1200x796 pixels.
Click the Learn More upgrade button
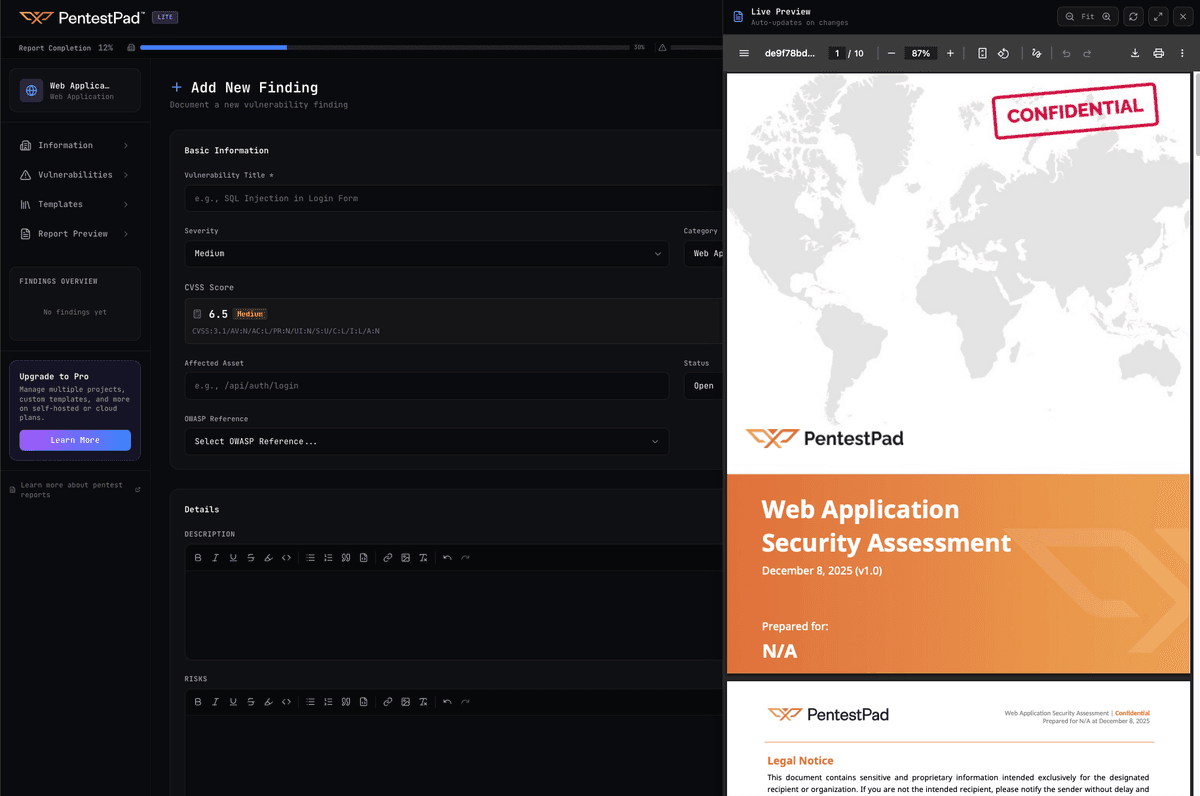75,440
